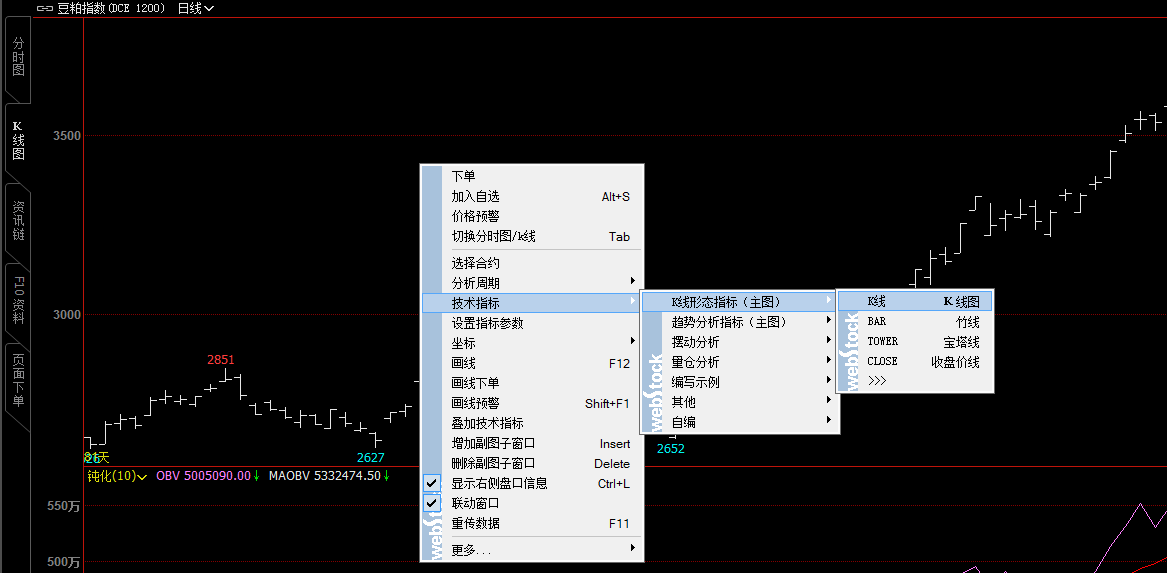This screenshot has width=1167, height=573.
Task: Click the 2851 high price label
Action: click(221, 359)
